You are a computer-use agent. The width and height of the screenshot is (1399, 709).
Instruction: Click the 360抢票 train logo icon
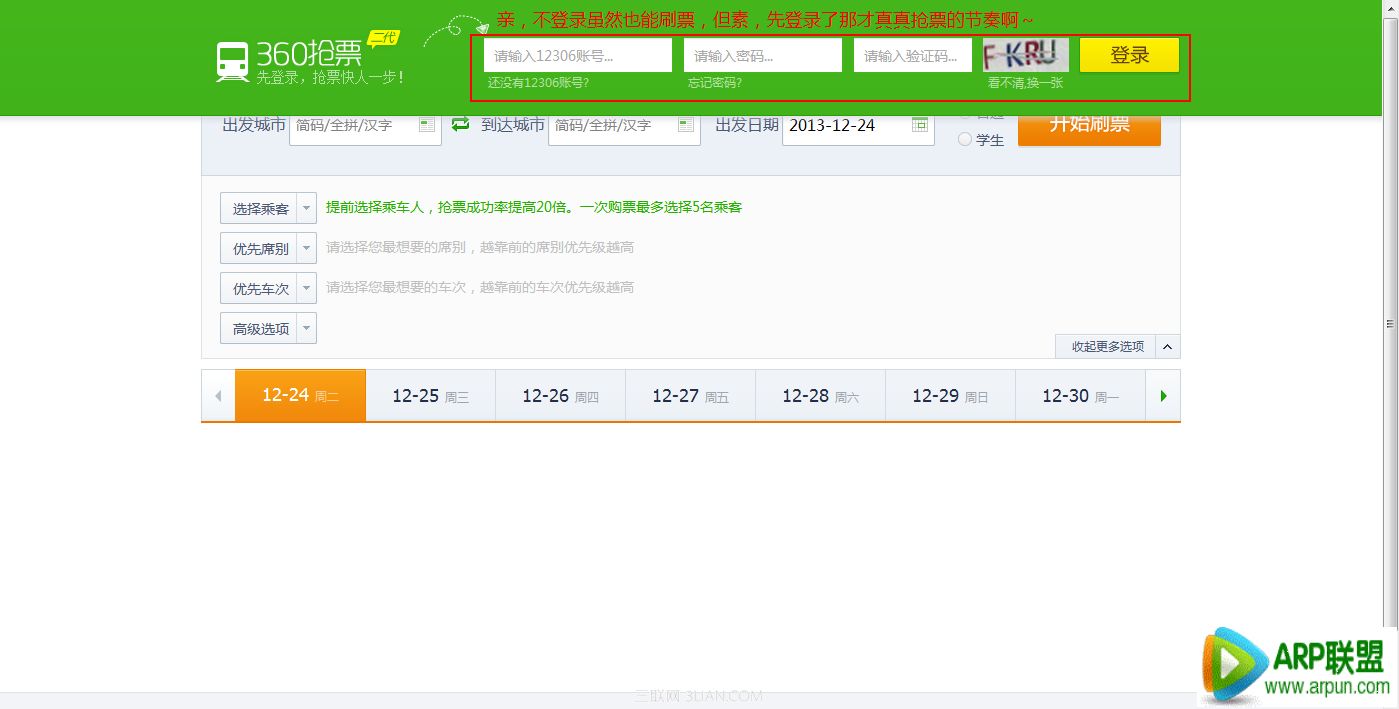[232, 61]
